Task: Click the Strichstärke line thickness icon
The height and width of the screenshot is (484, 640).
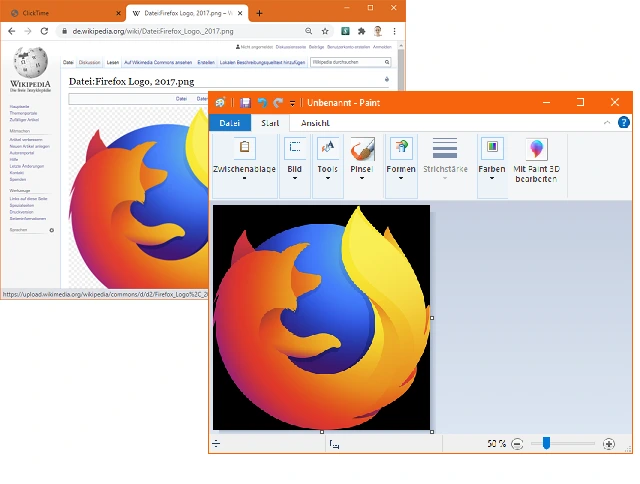Action: coord(445,148)
